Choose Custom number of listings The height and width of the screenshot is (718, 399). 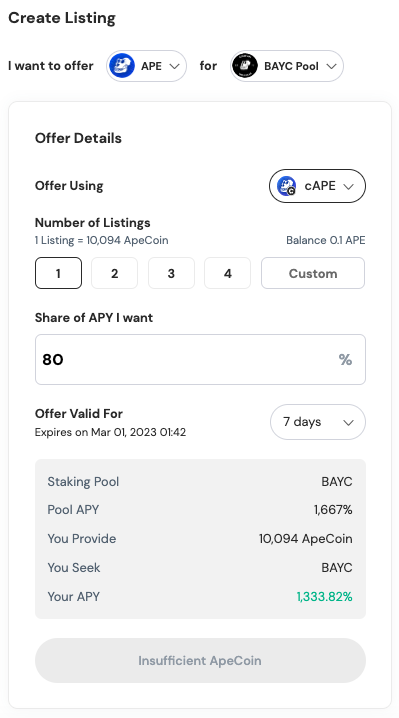tap(313, 273)
